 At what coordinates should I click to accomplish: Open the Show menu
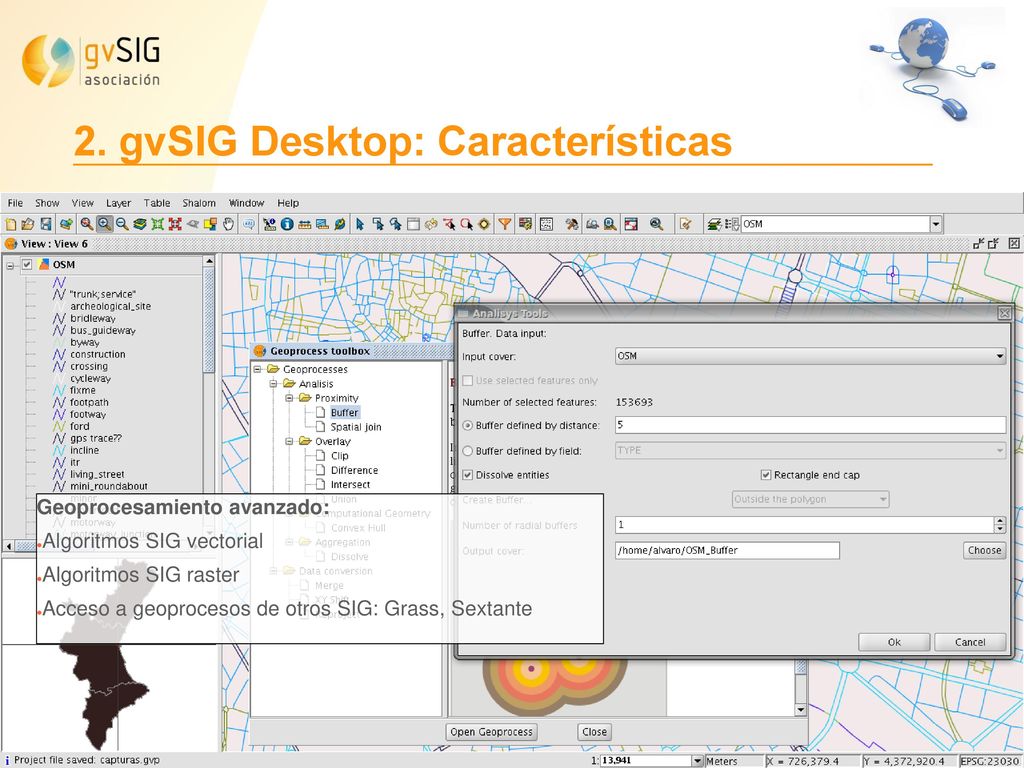(47, 203)
